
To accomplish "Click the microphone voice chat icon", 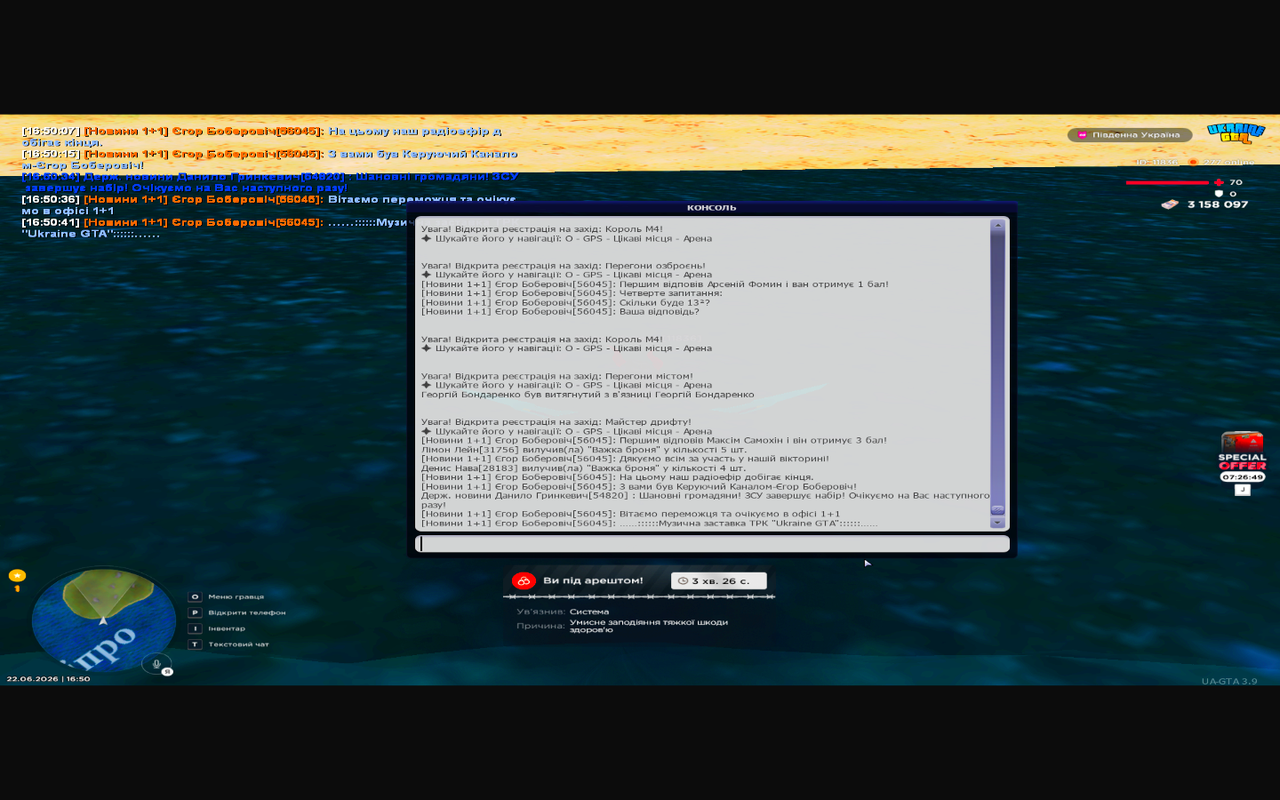I will point(156,663).
